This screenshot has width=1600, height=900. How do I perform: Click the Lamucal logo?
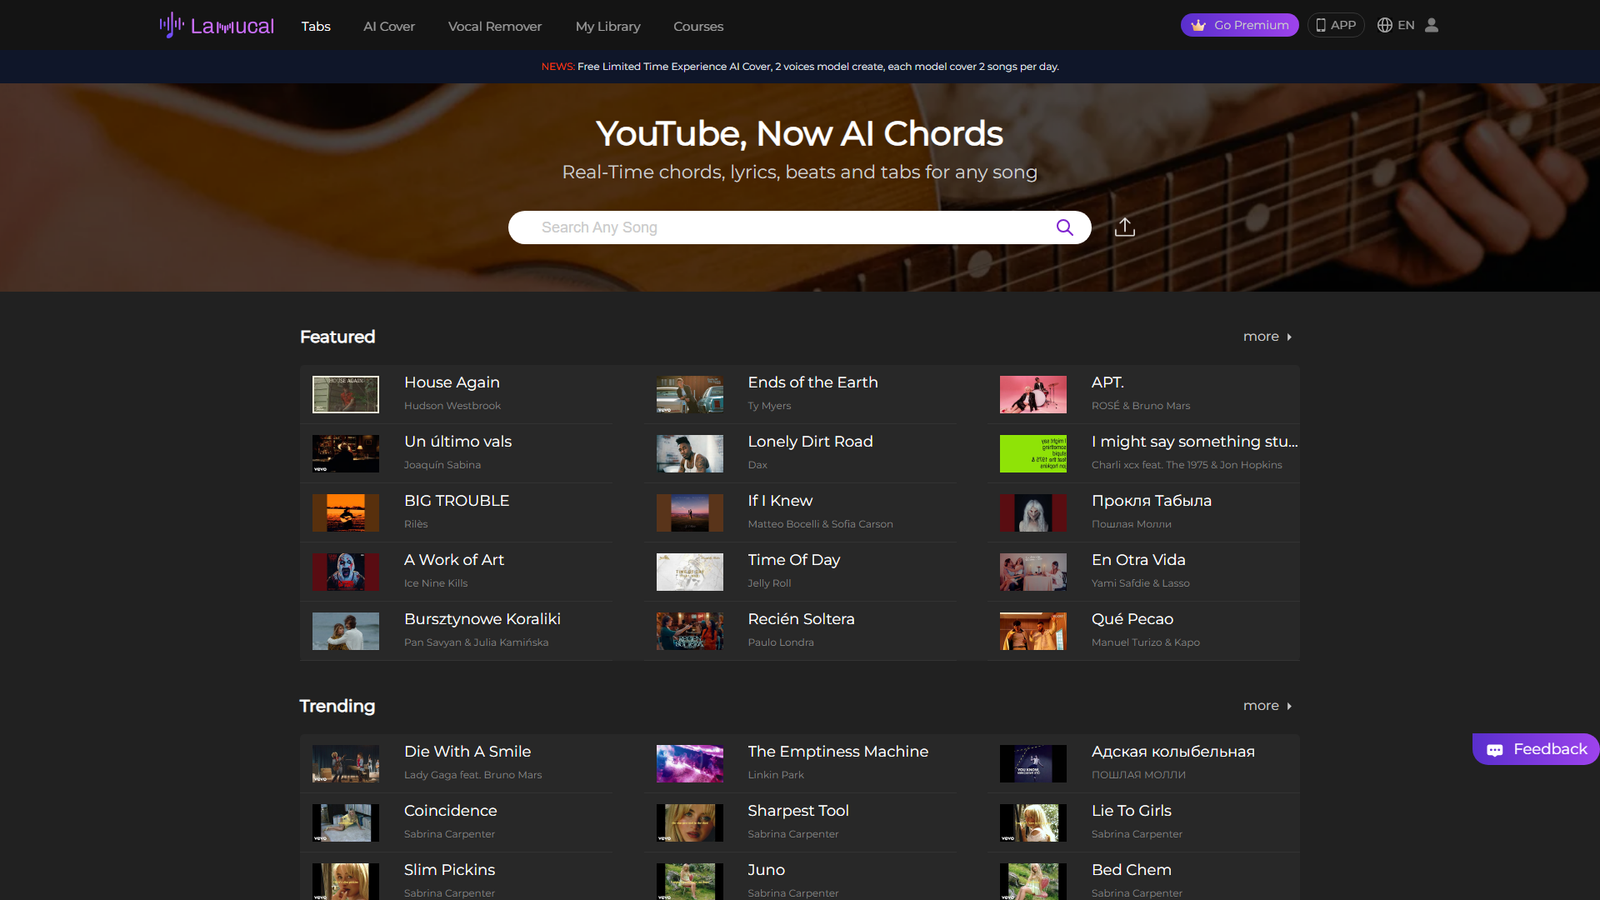tap(217, 25)
